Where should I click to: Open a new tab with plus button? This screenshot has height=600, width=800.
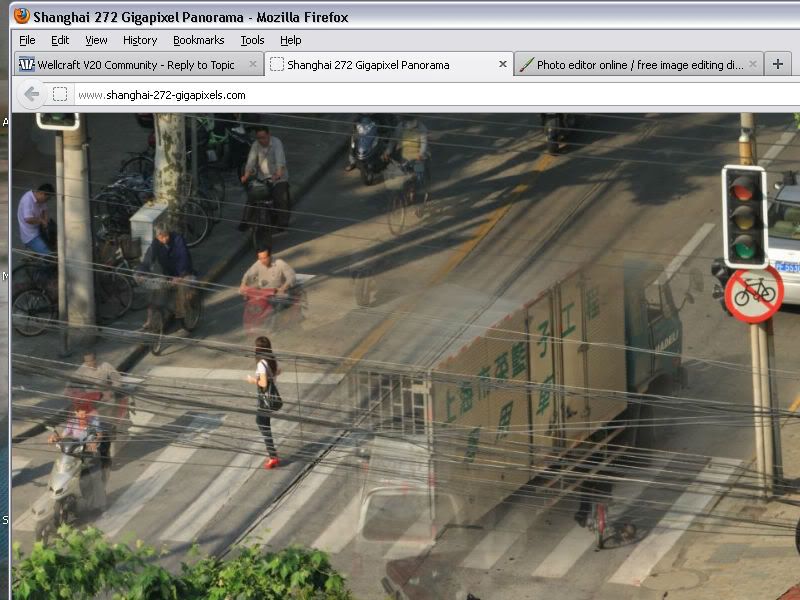coord(778,64)
